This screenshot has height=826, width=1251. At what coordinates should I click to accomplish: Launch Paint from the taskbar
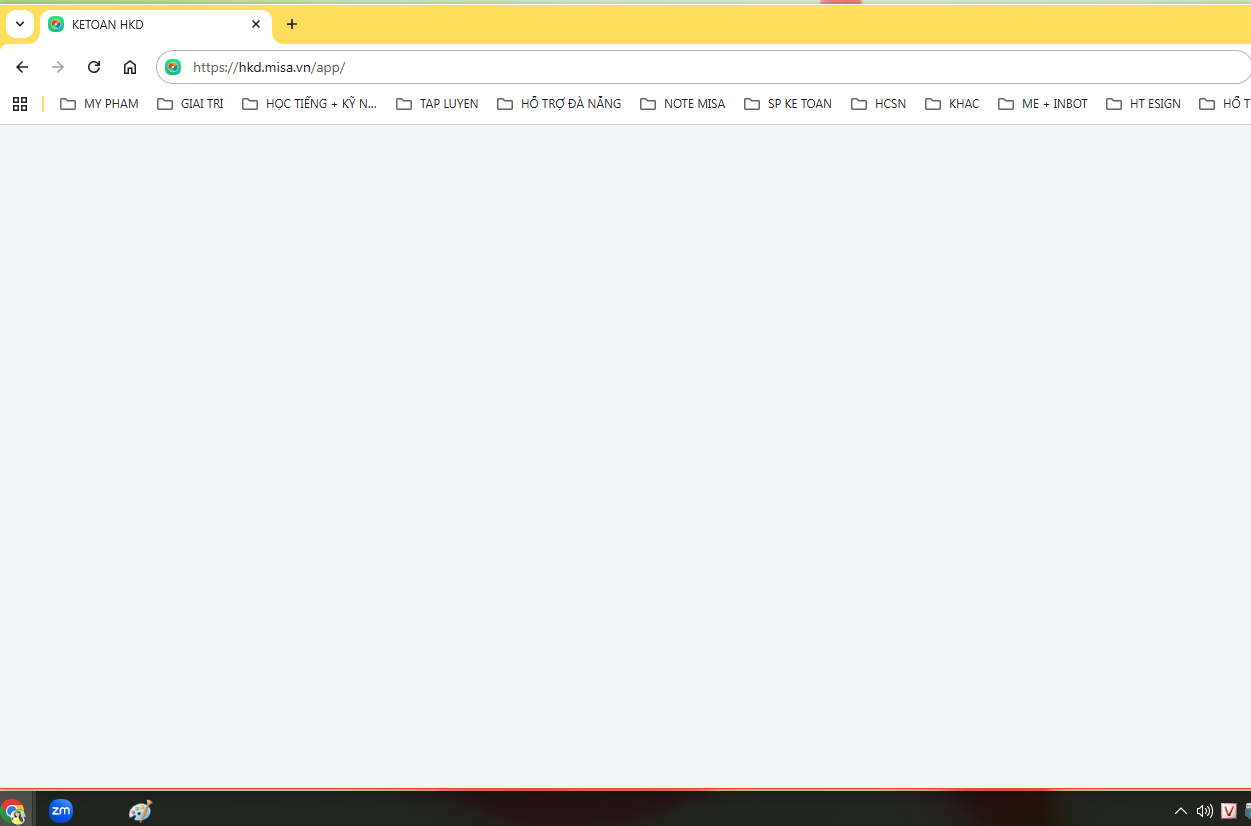pyautogui.click(x=140, y=810)
